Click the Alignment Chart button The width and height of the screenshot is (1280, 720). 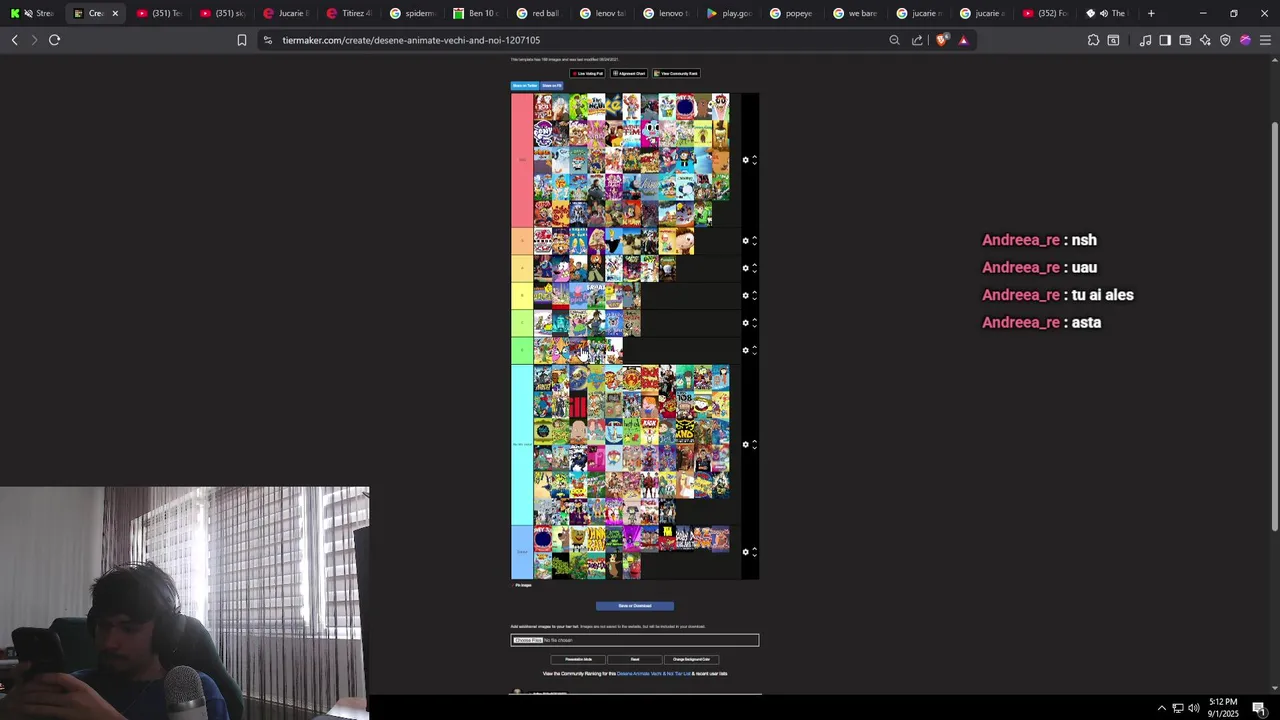pyautogui.click(x=630, y=73)
